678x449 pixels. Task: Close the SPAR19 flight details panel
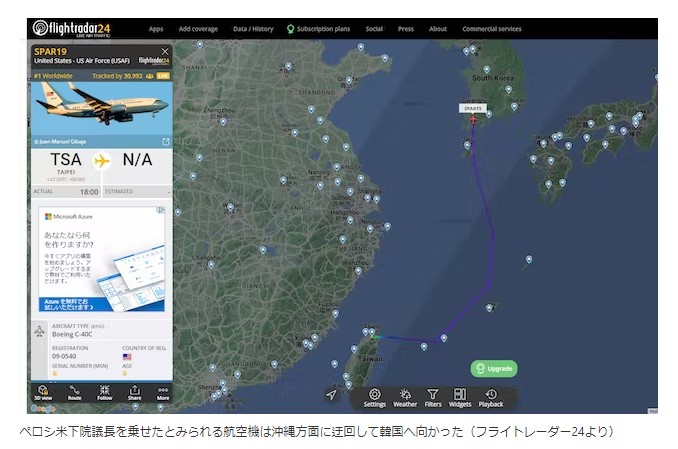click(165, 51)
